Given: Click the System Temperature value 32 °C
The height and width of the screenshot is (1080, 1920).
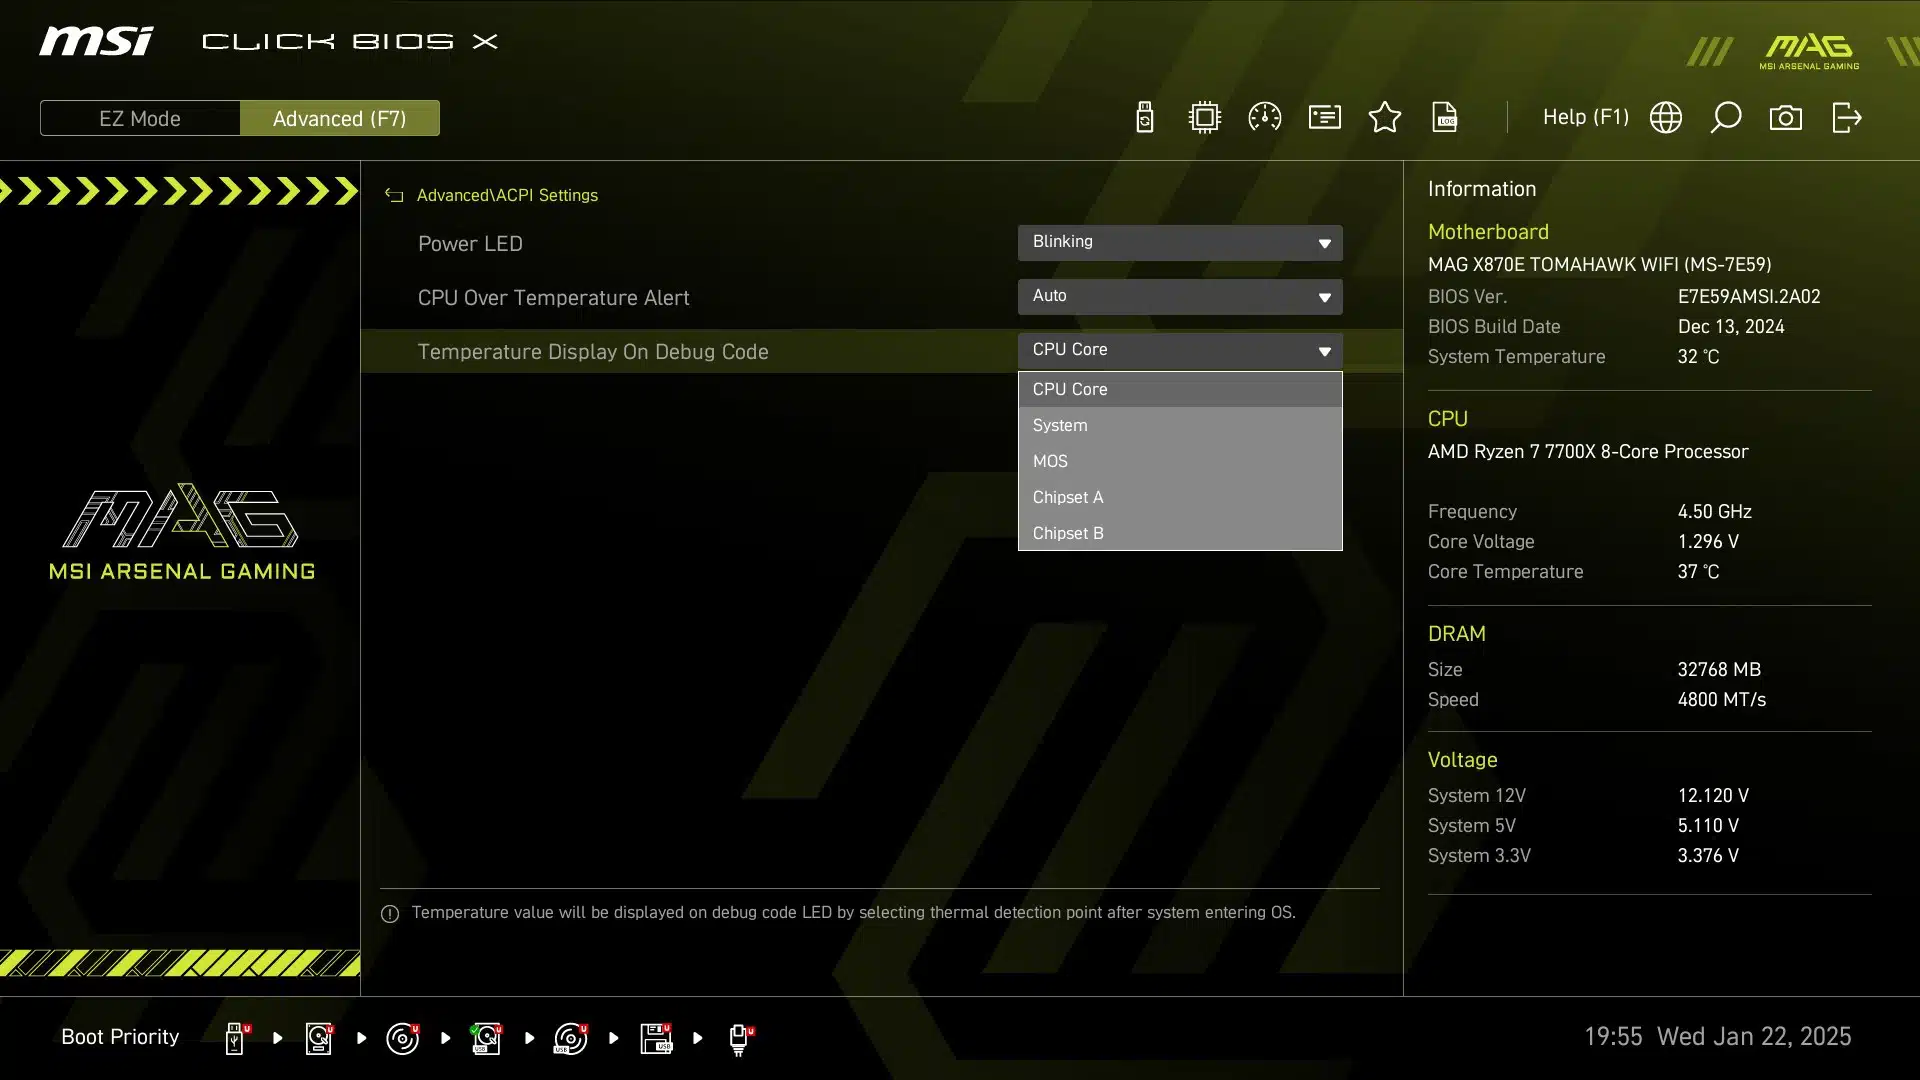Looking at the screenshot, I should (x=1698, y=357).
